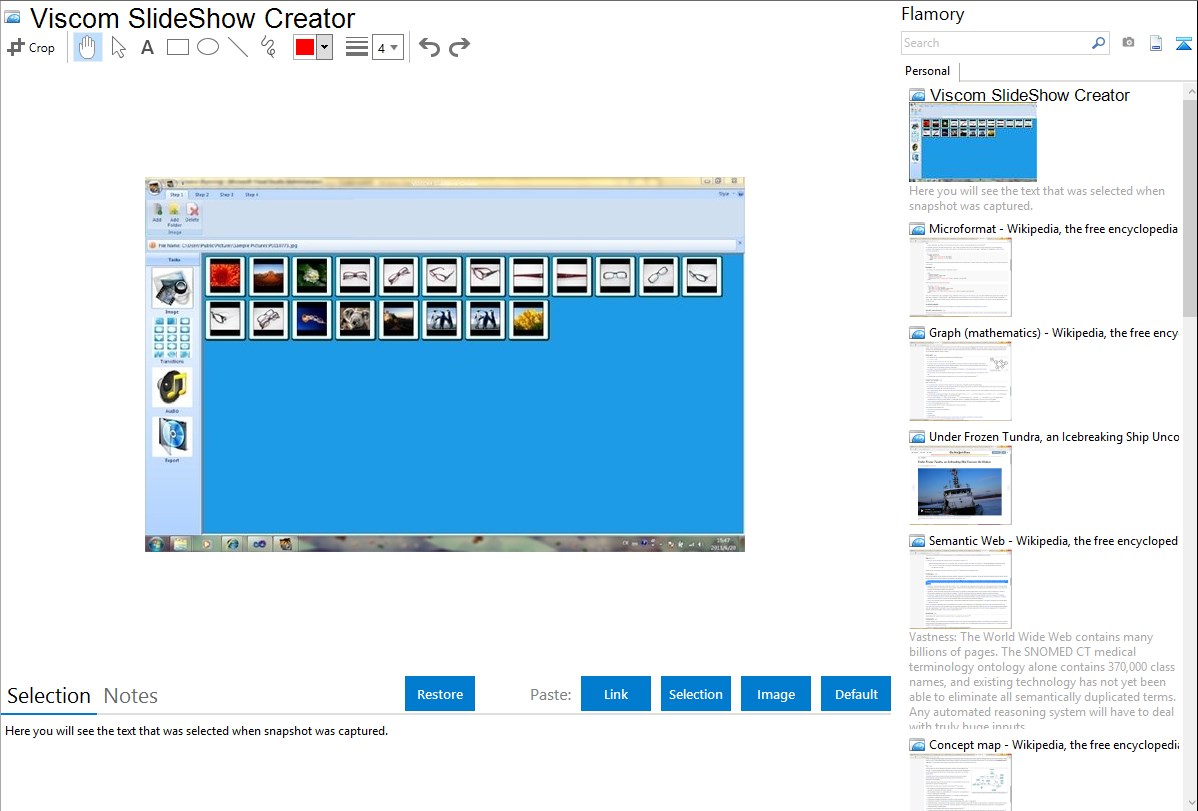Click the Microformat - Wikipedia title
The image size is (1198, 811).
pyautogui.click(x=1053, y=229)
